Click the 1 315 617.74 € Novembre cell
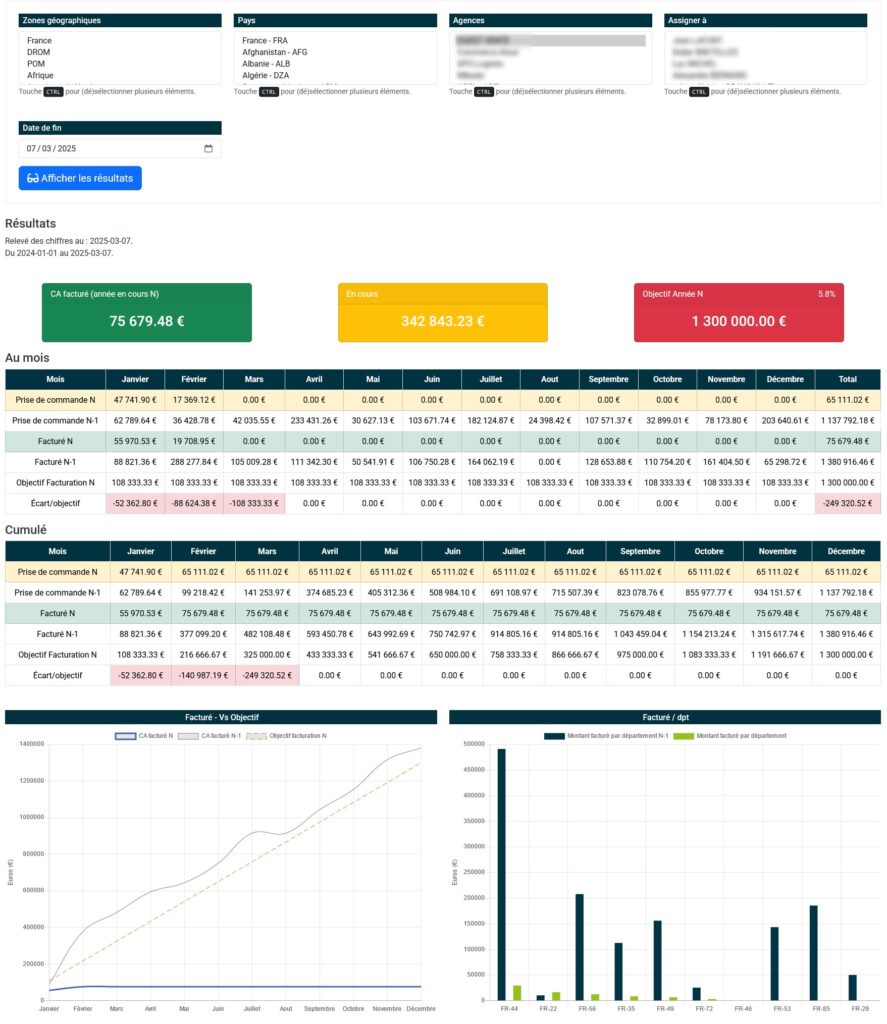The image size is (887, 1024). click(777, 634)
